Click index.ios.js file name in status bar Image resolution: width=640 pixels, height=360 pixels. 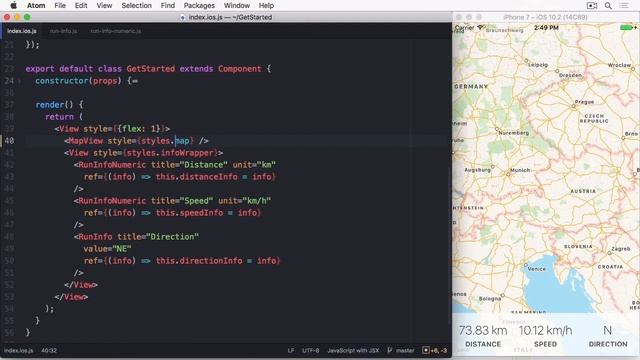point(18,350)
